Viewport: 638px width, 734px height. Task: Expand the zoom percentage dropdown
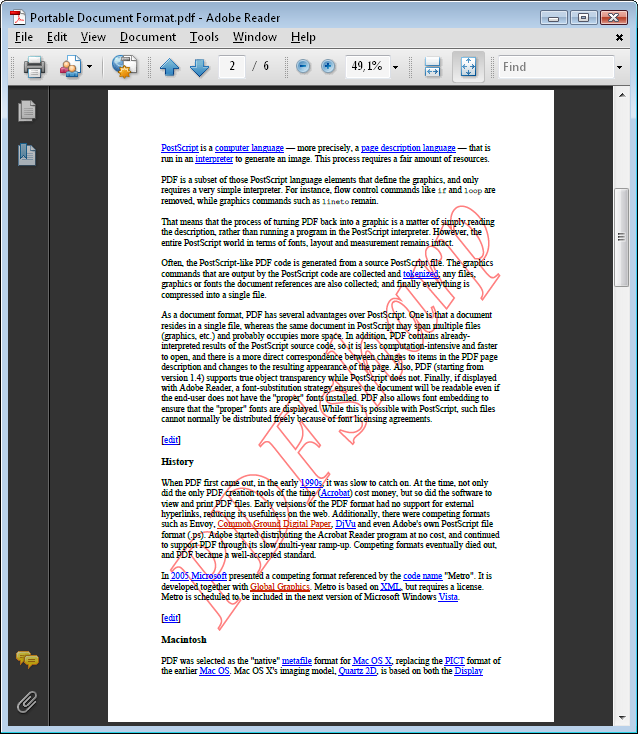[x=396, y=67]
